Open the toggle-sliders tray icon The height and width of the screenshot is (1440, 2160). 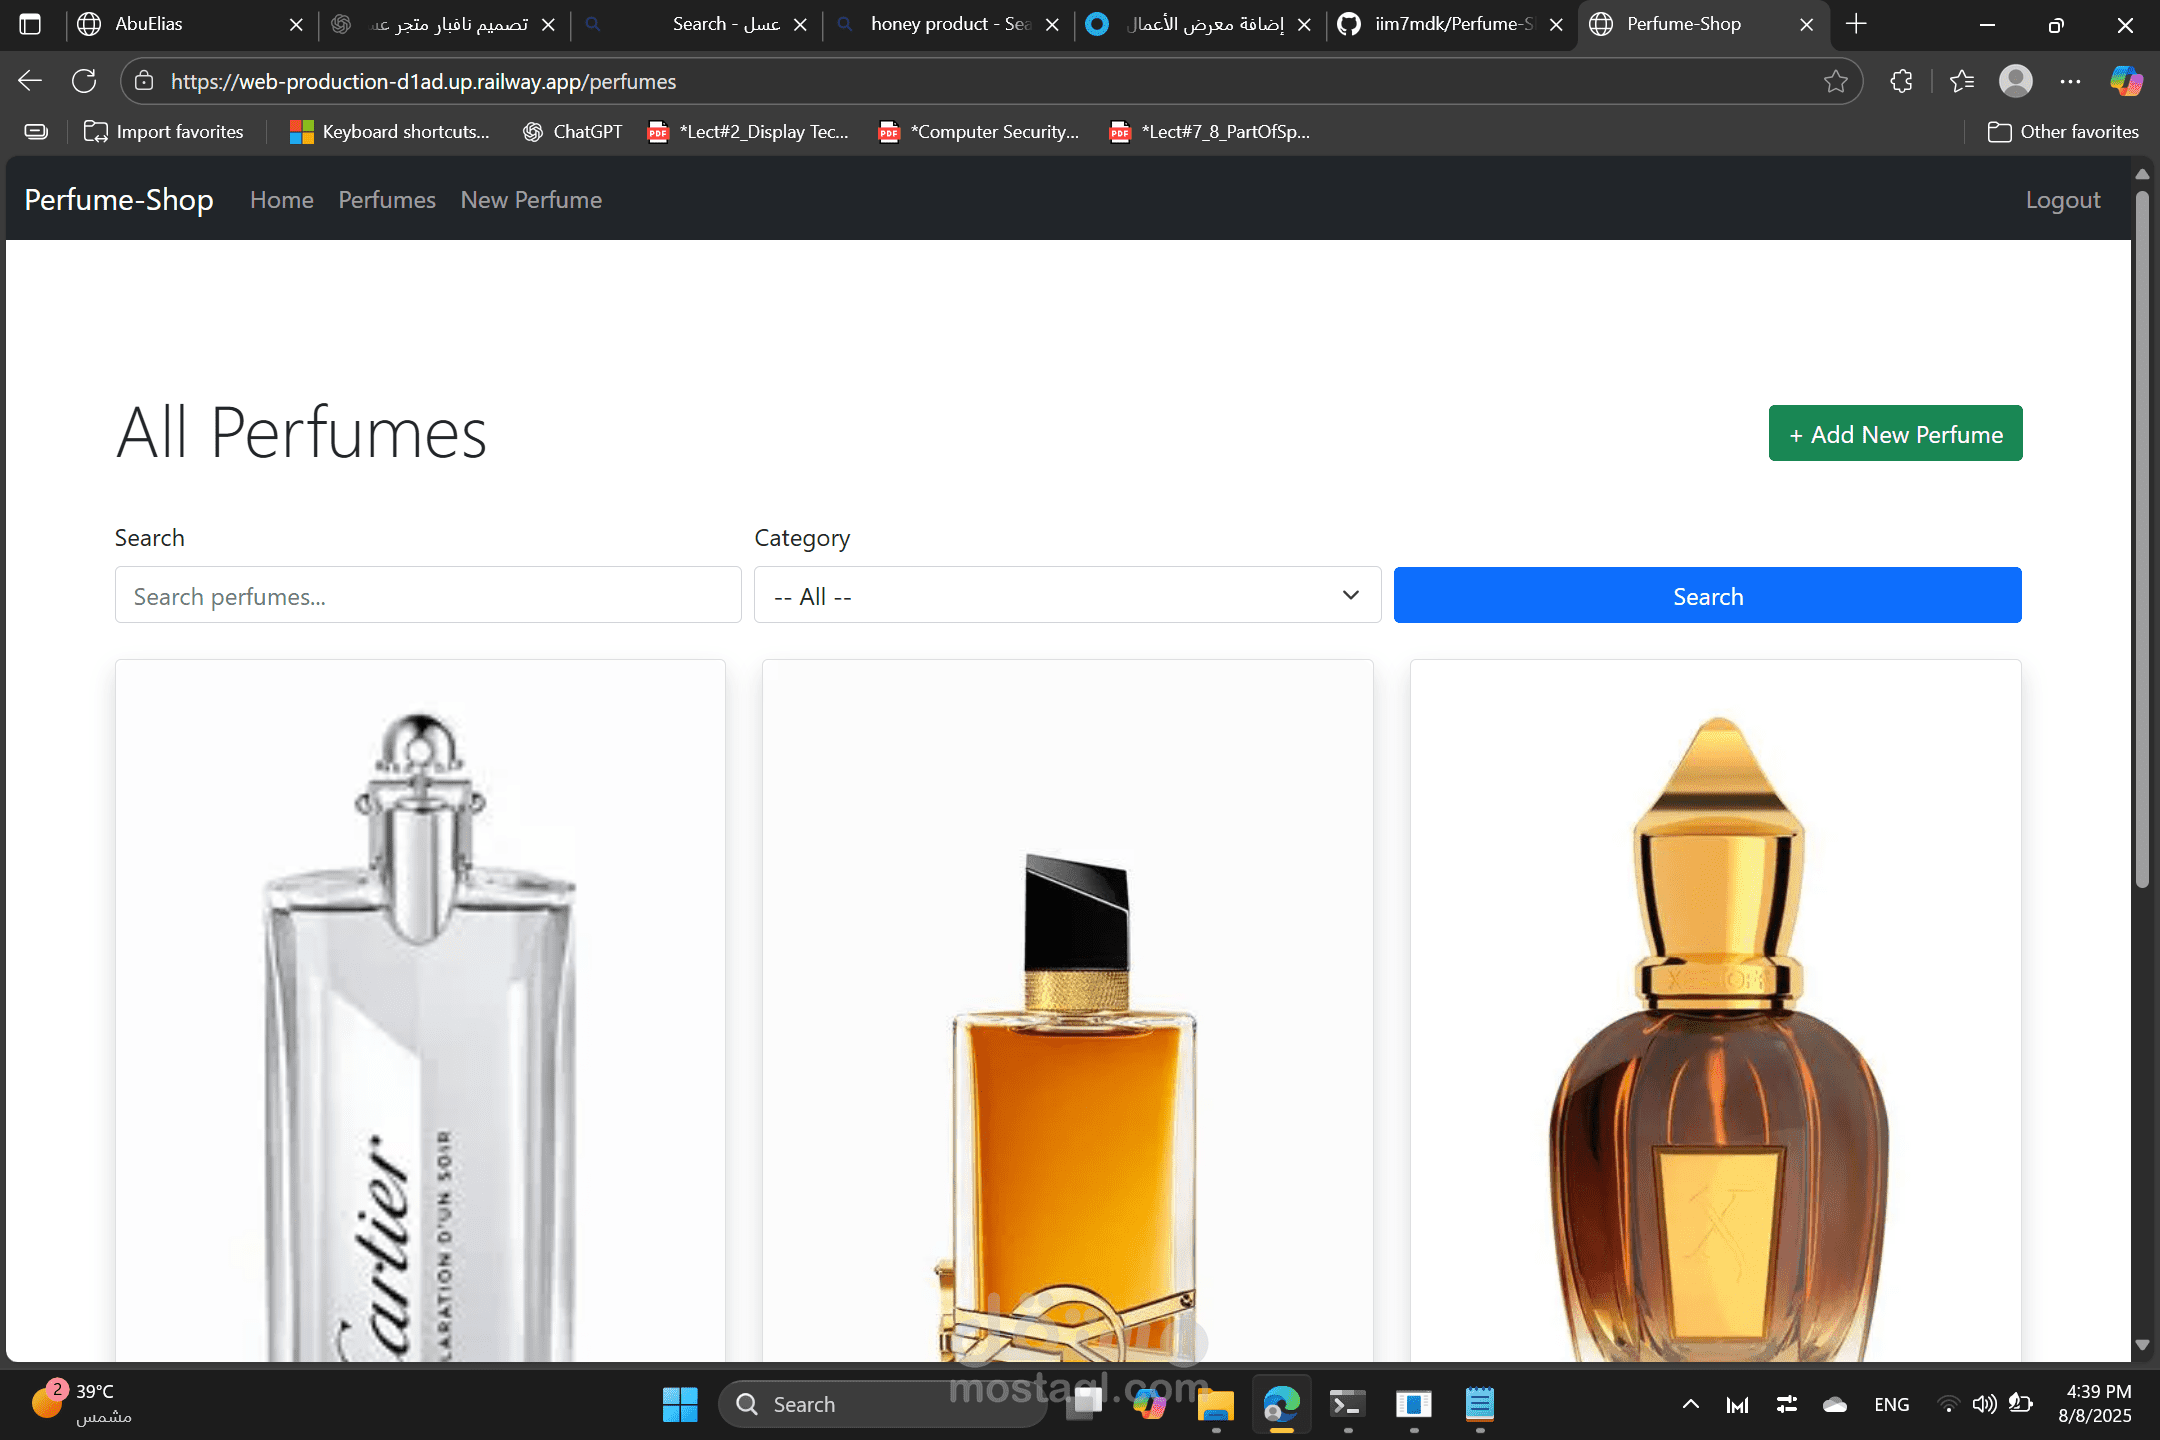pyautogui.click(x=1787, y=1404)
